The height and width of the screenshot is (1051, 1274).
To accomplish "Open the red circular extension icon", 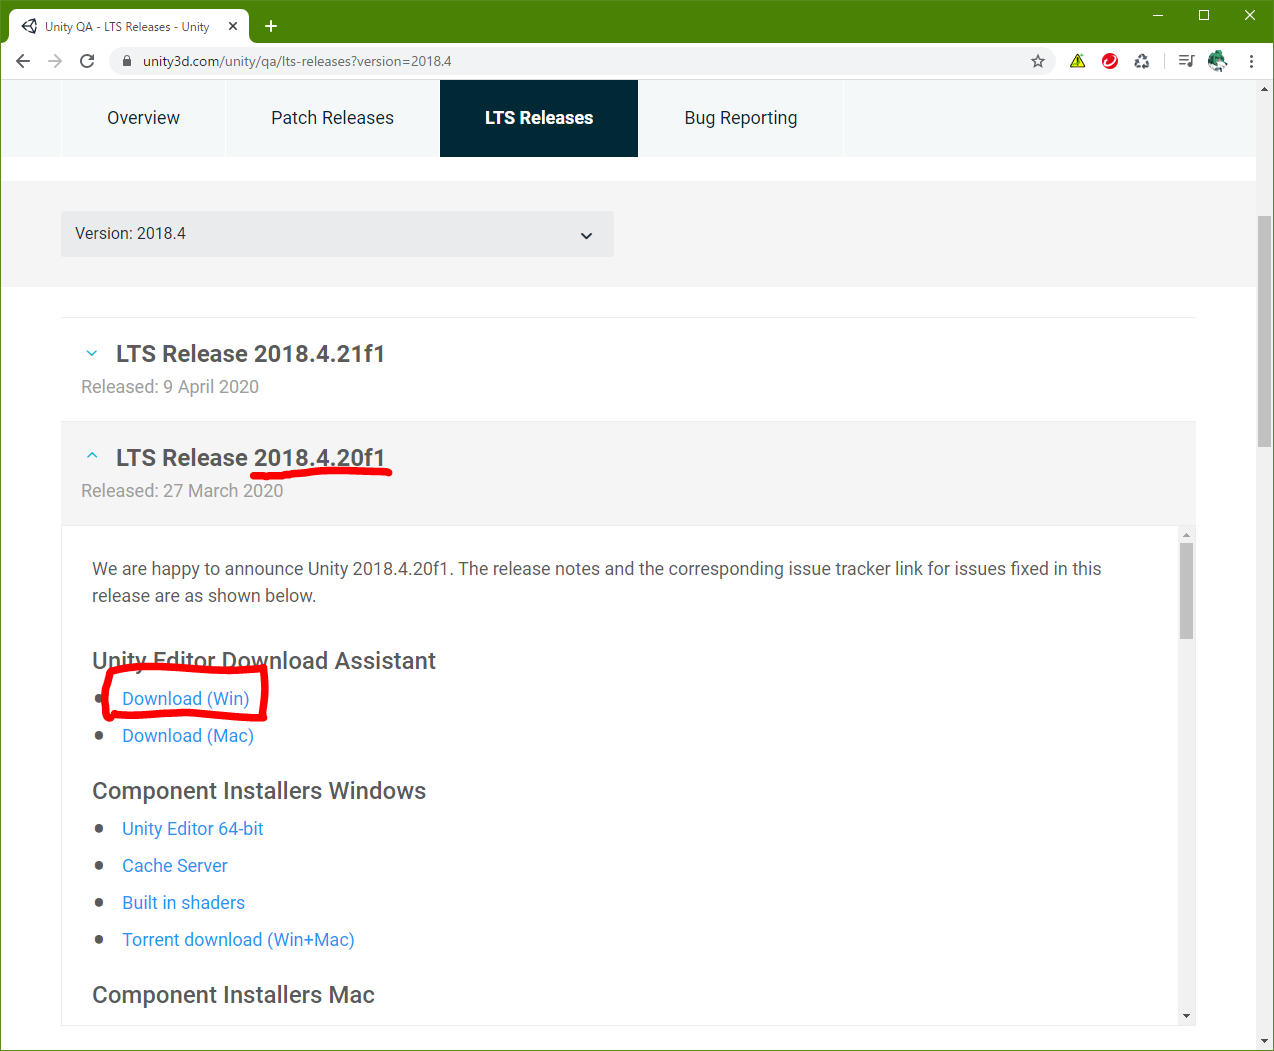I will pos(1109,61).
